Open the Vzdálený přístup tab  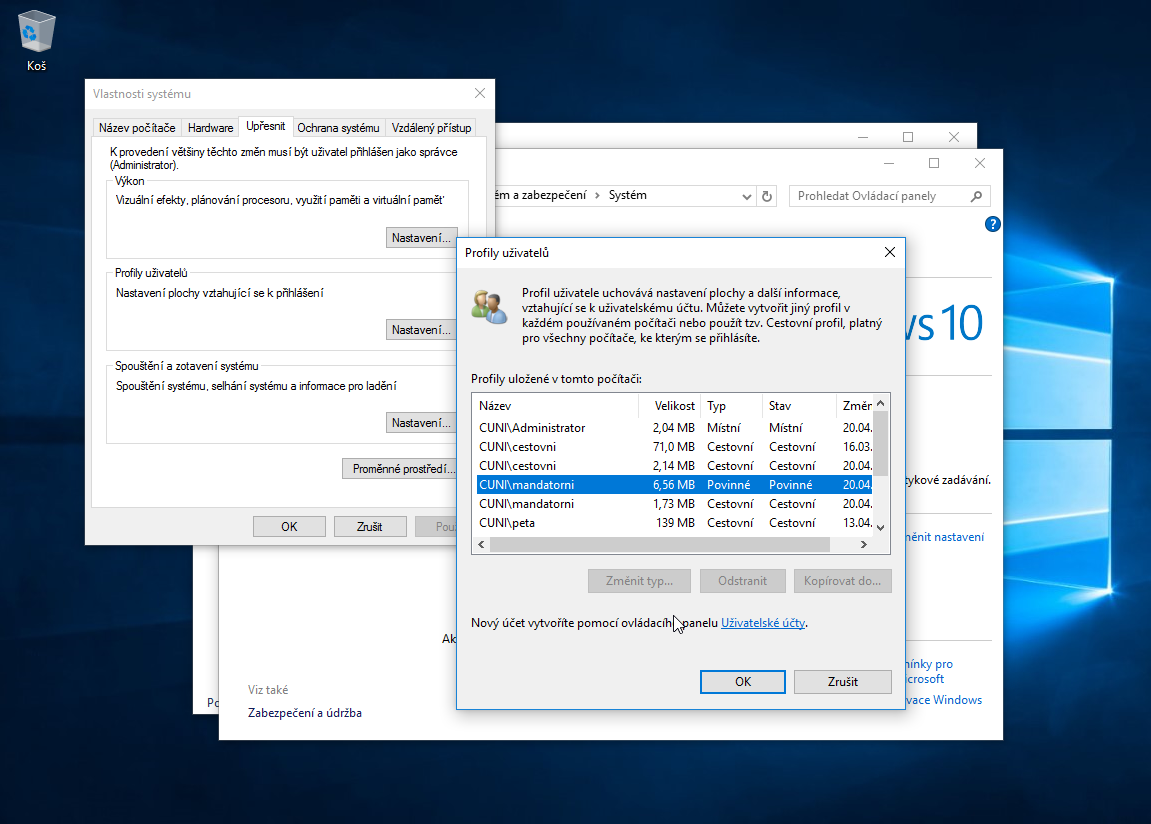tap(431, 128)
